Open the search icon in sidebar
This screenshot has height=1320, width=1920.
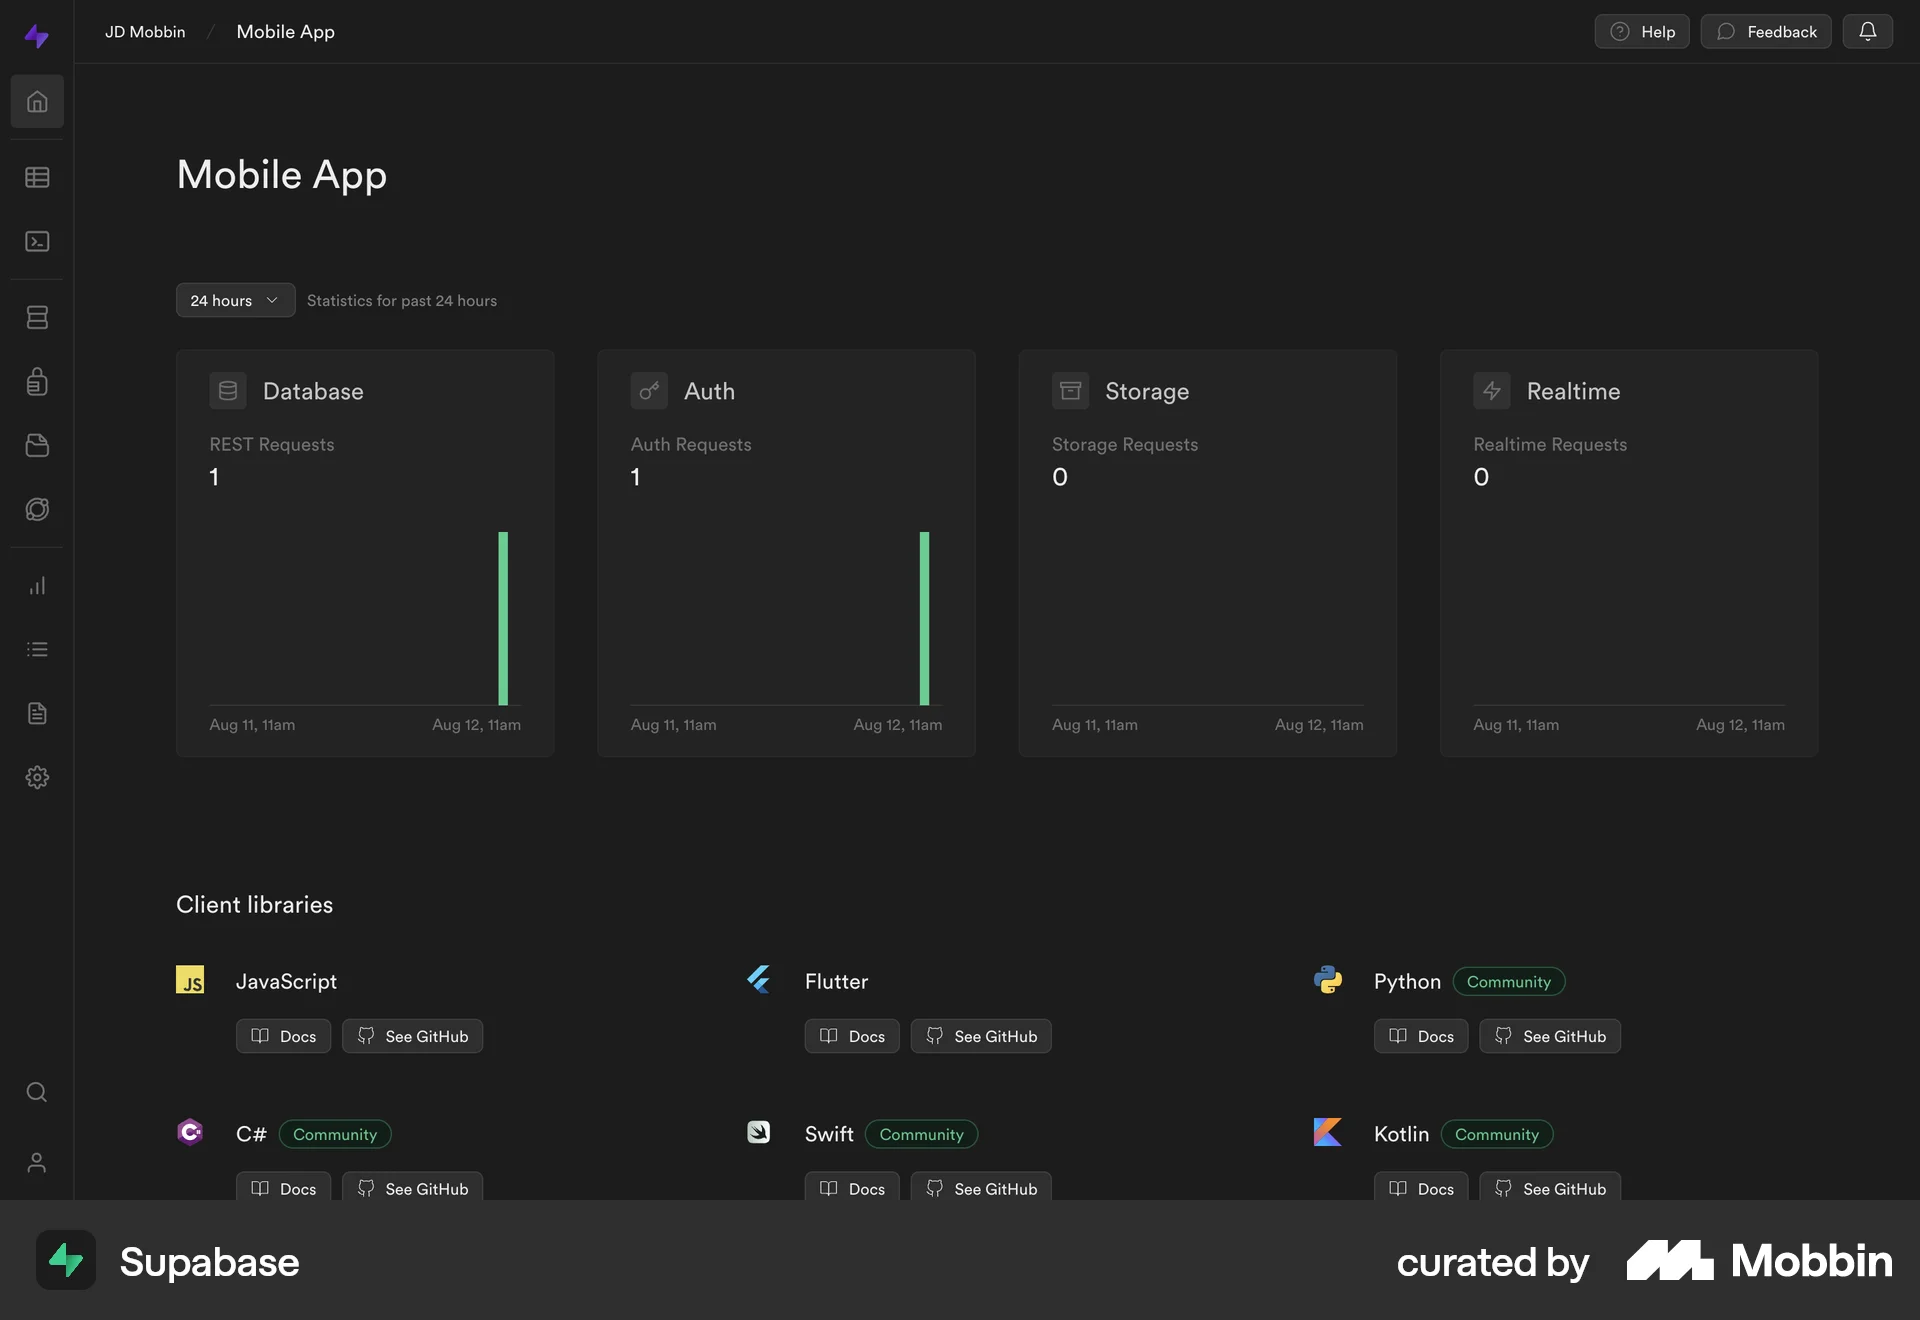pos(37,1091)
